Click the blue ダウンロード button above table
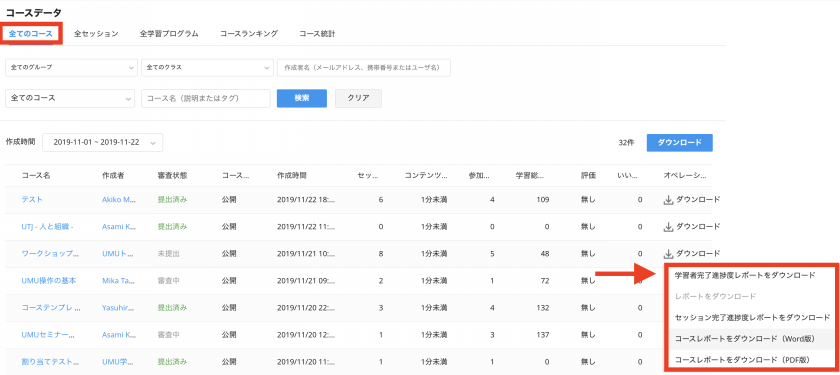This screenshot has height=375, width=840. (x=679, y=142)
